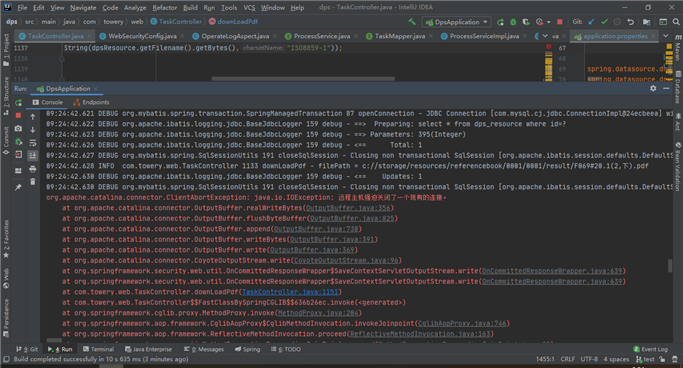This screenshot has width=683, height=368.
Task: Switch to the Endpoints tab in the Run panel
Action: (x=91, y=102)
